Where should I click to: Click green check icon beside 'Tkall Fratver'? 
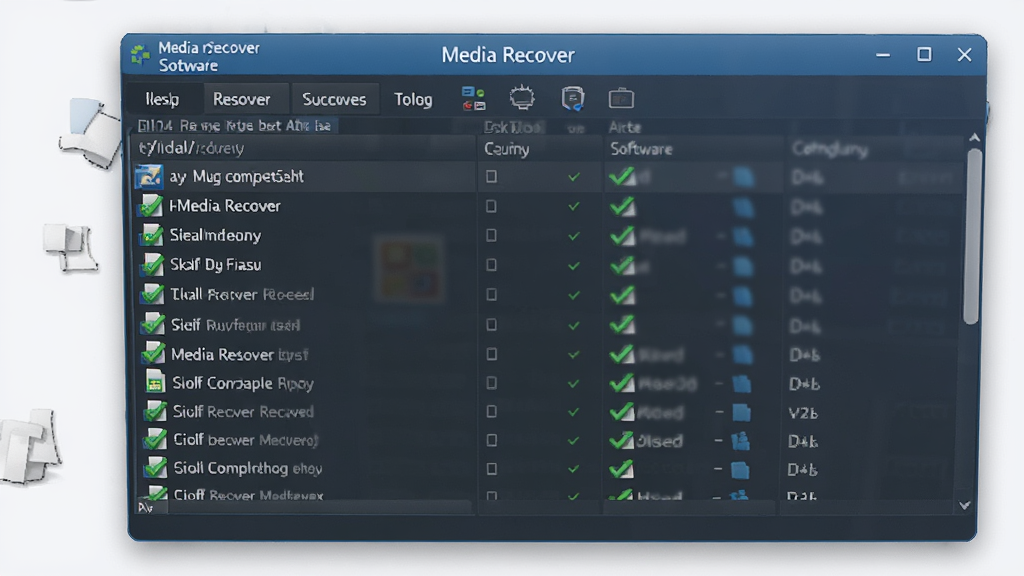coord(152,294)
